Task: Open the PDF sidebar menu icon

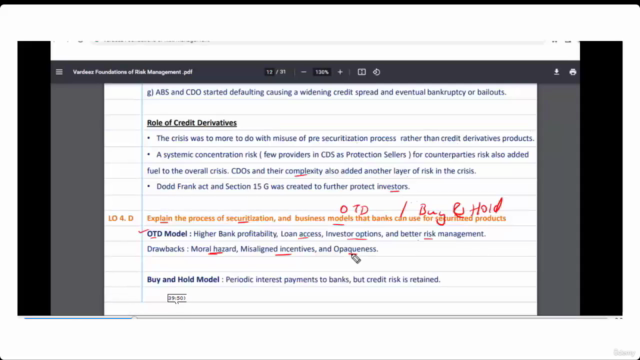Action: tap(59, 72)
